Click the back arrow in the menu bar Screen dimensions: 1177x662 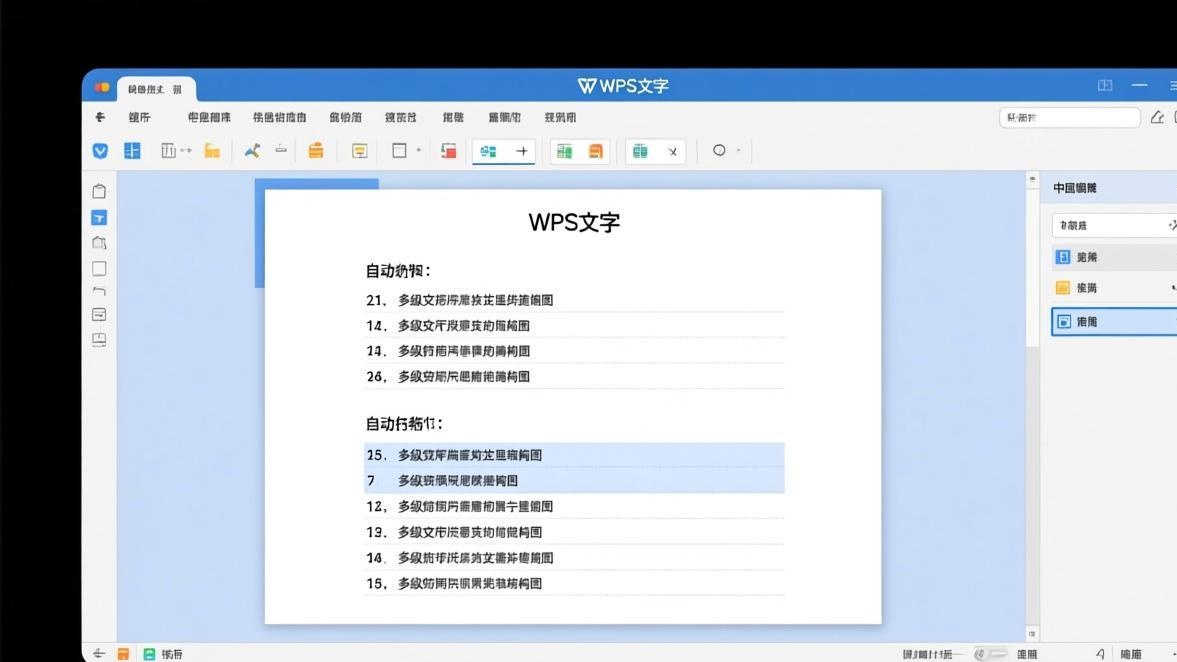100,117
